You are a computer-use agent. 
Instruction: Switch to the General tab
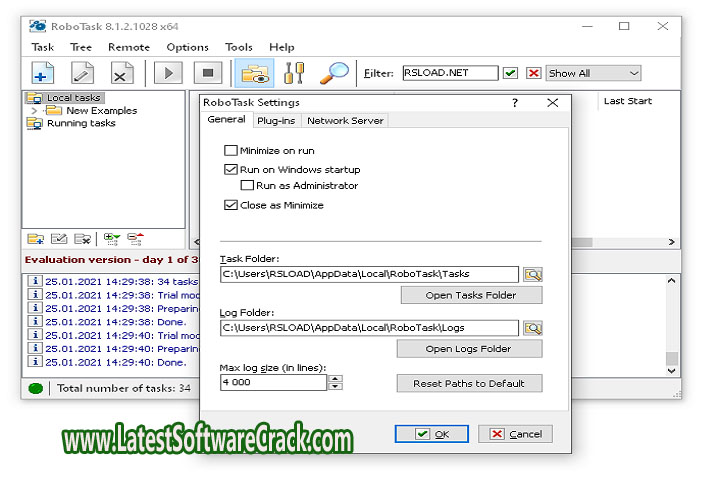pyautogui.click(x=226, y=120)
